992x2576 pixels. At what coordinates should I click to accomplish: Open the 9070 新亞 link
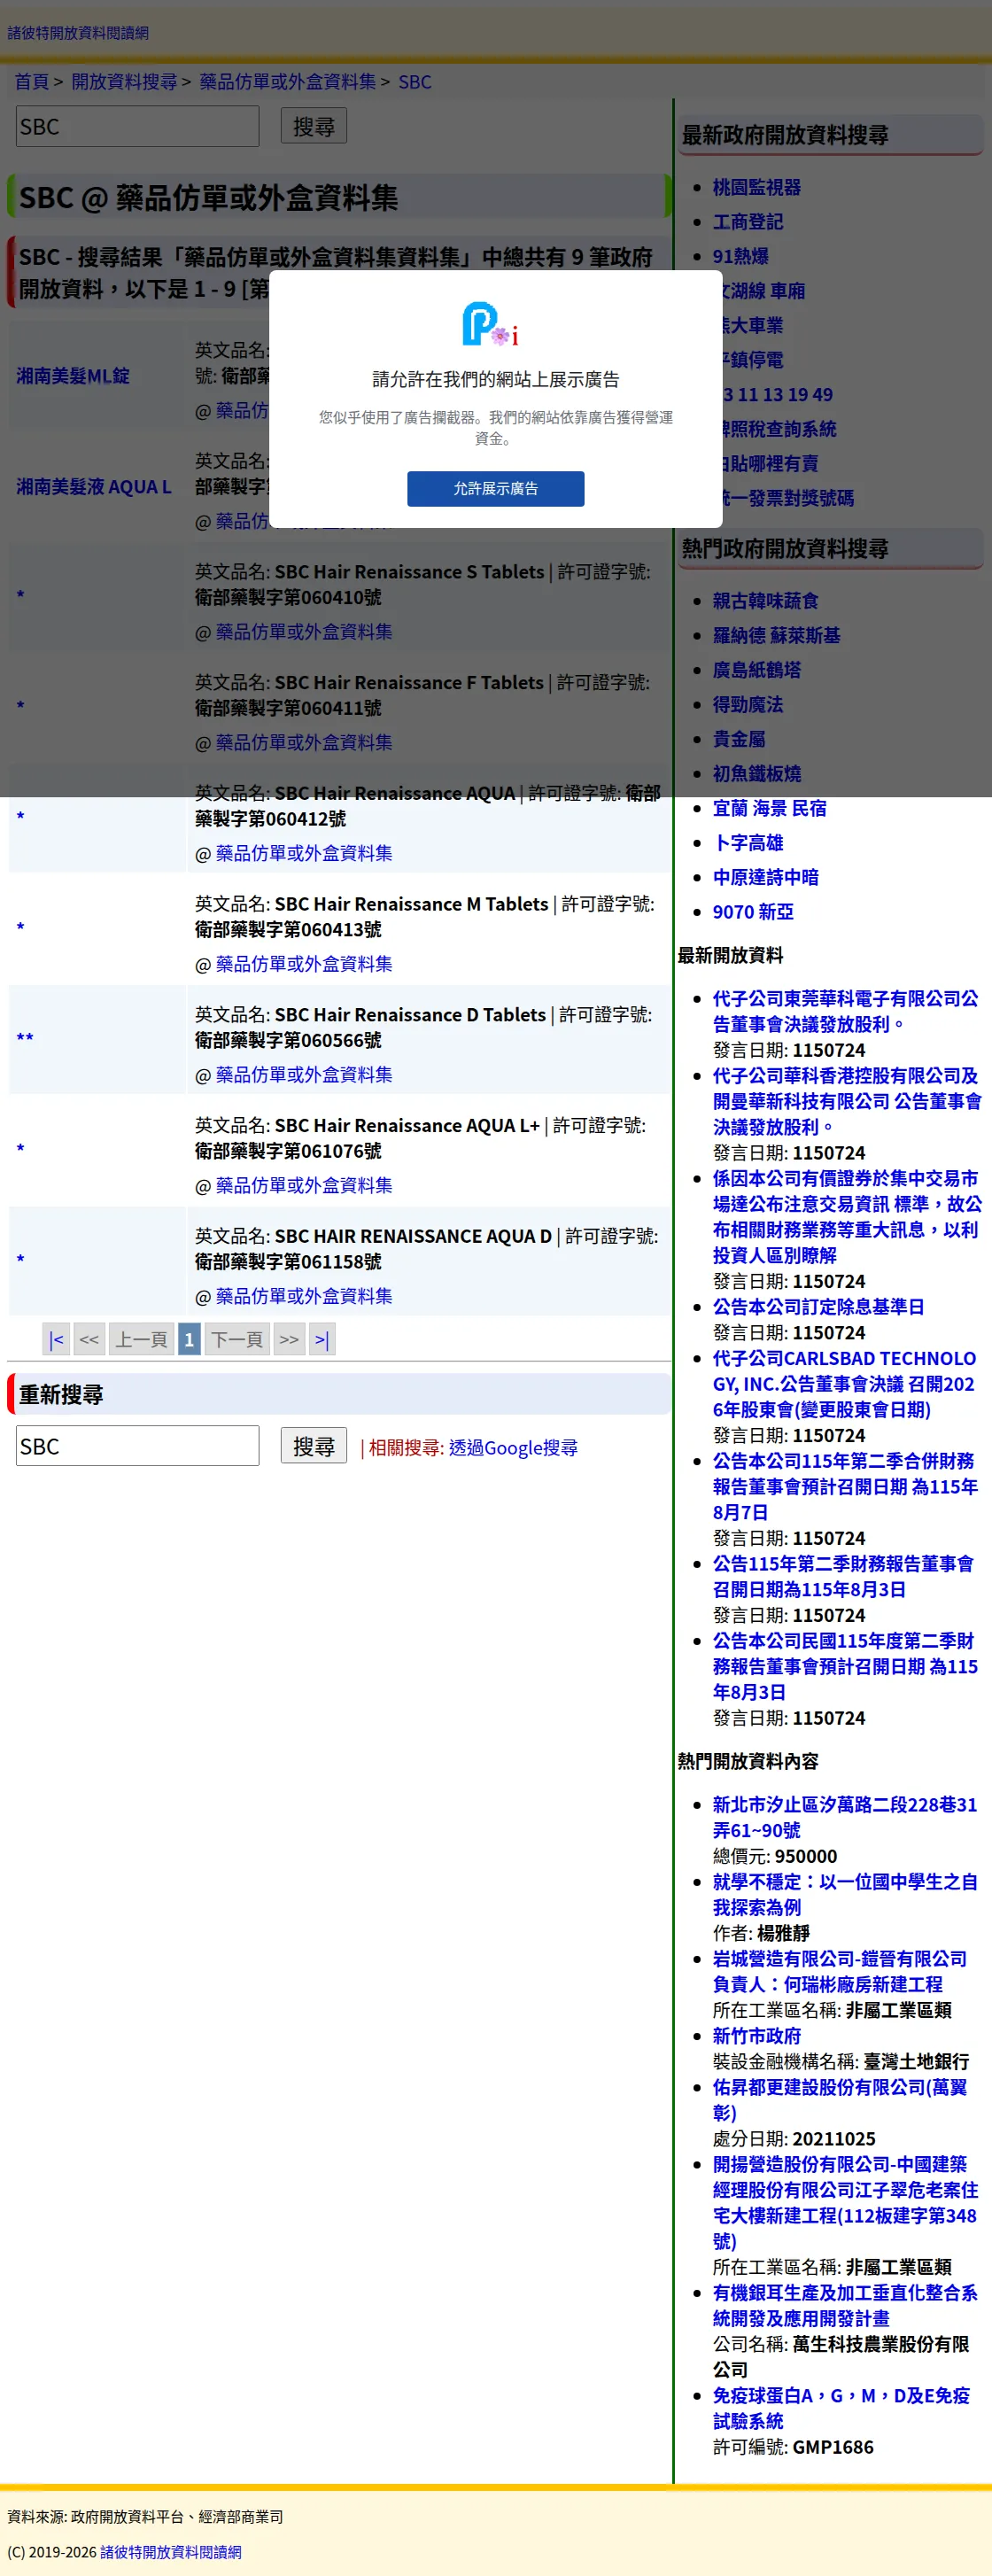pyautogui.click(x=752, y=912)
